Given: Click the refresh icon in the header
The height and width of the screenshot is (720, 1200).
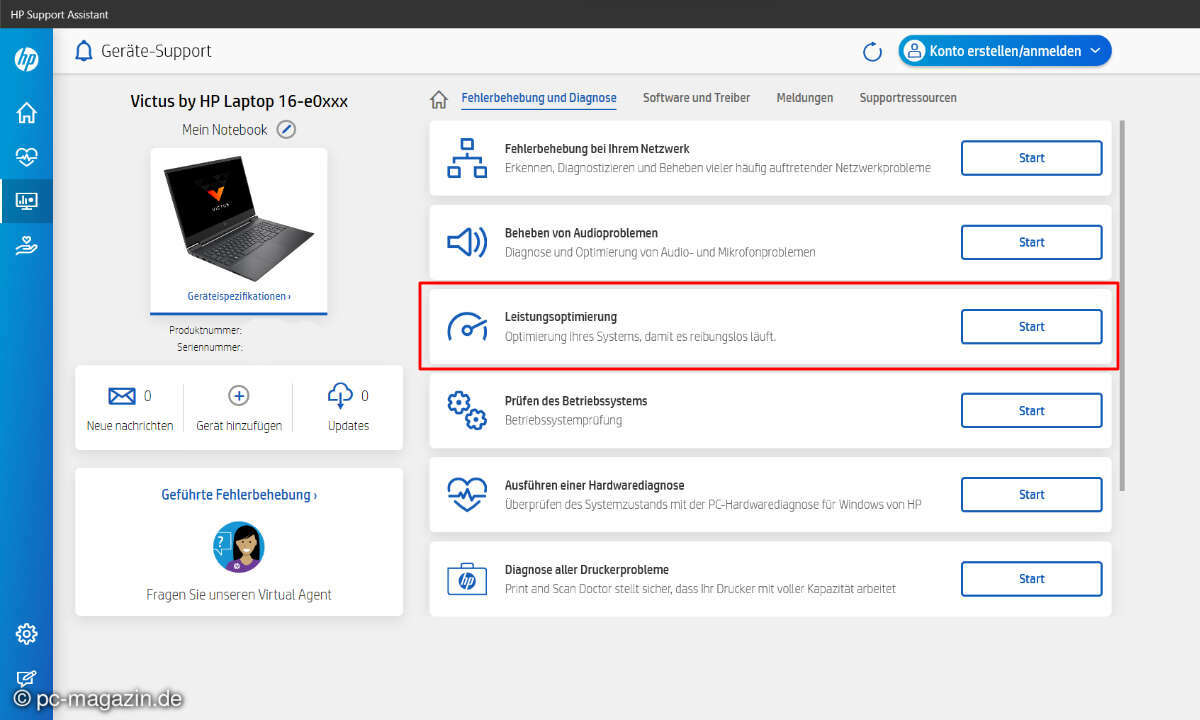Looking at the screenshot, I should point(872,52).
